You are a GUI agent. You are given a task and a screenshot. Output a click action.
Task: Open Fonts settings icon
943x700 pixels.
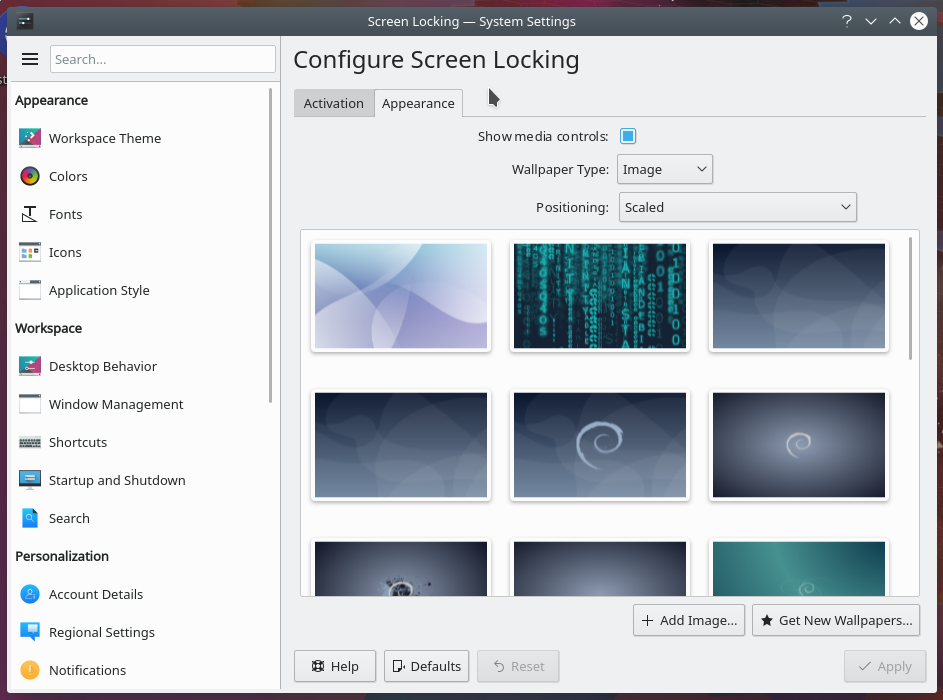(x=30, y=214)
